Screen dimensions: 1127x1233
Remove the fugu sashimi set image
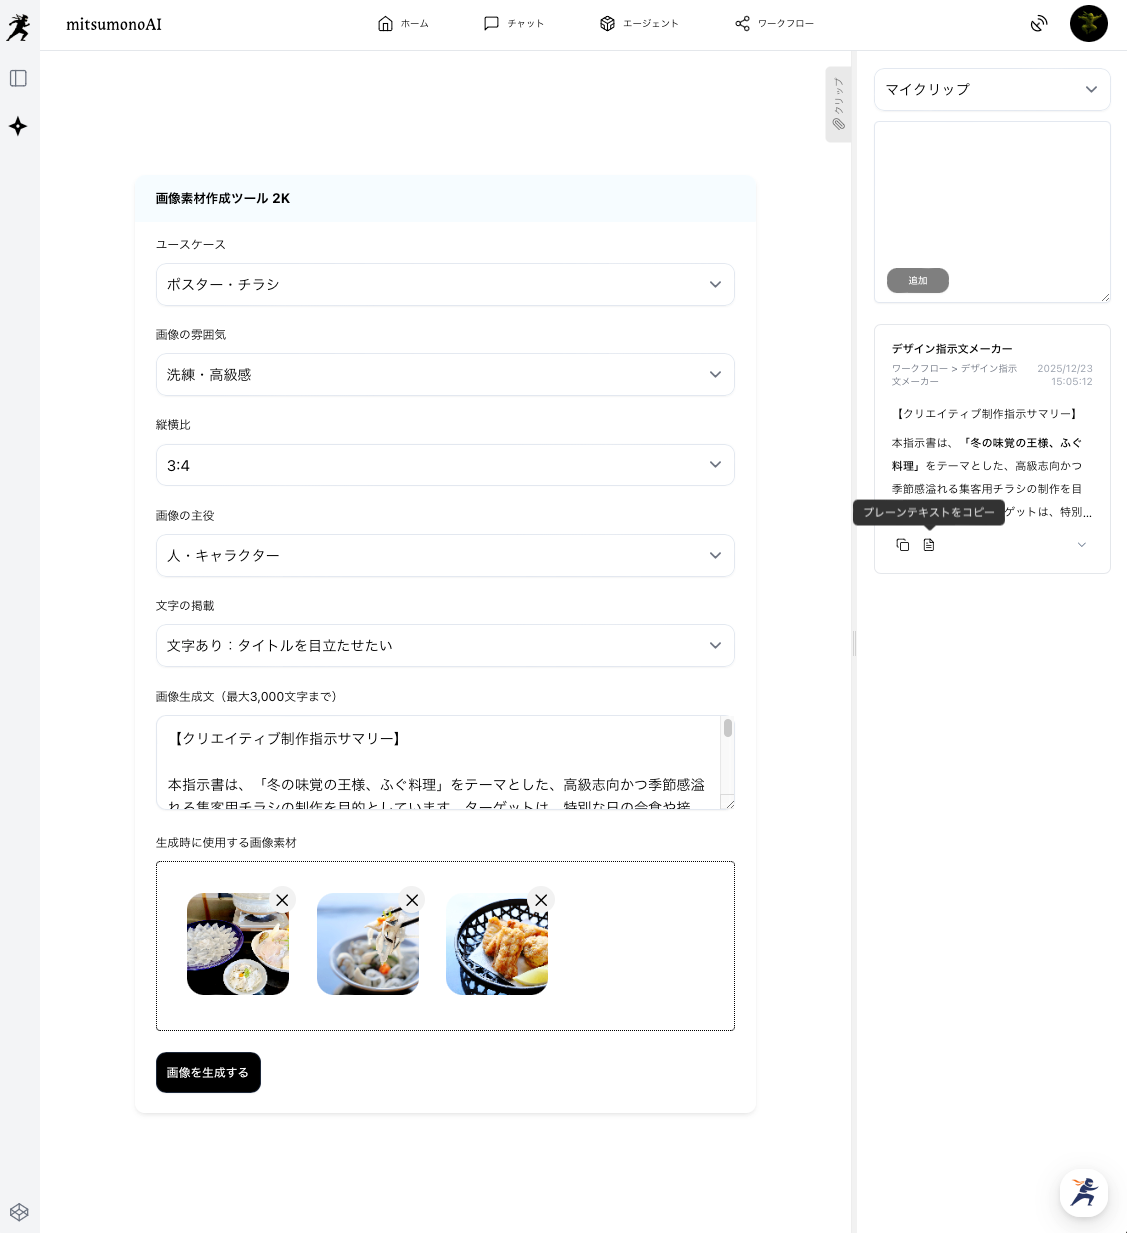tap(282, 900)
